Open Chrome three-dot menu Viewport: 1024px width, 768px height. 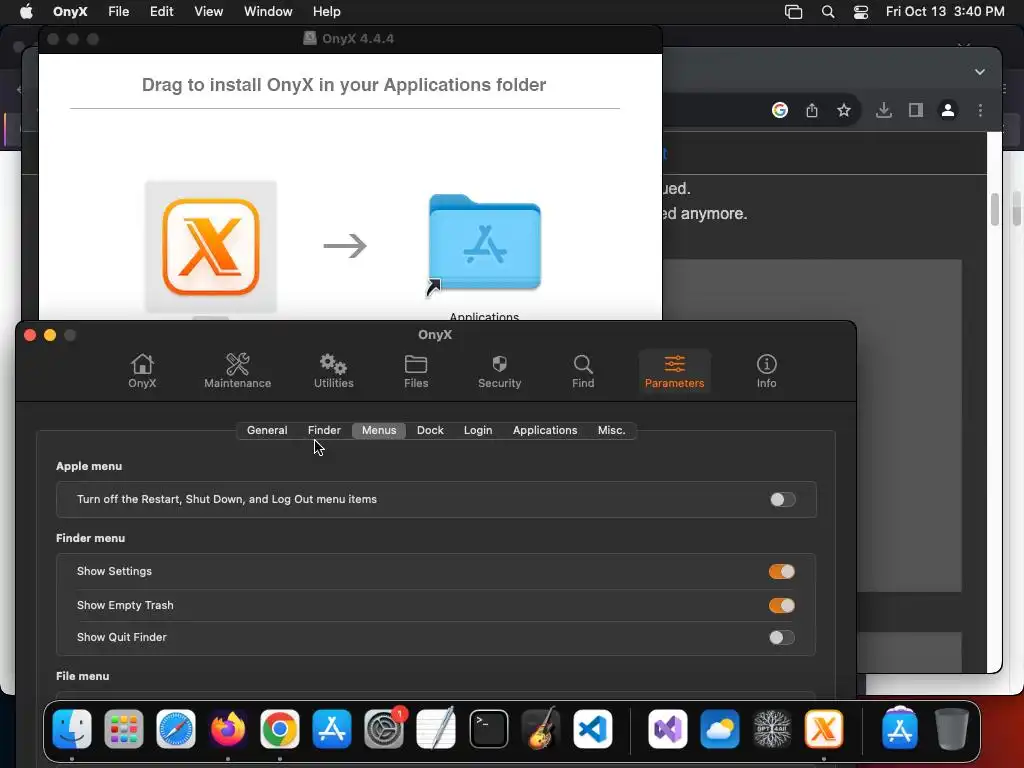coord(980,110)
